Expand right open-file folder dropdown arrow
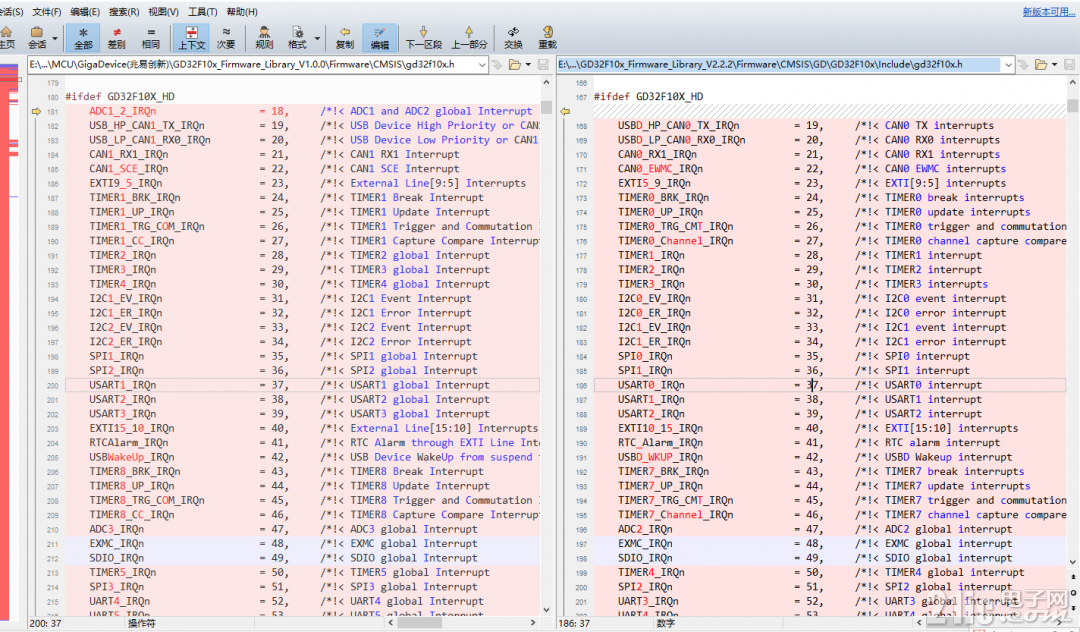Viewport: 1080px width, 632px height. click(x=1055, y=65)
